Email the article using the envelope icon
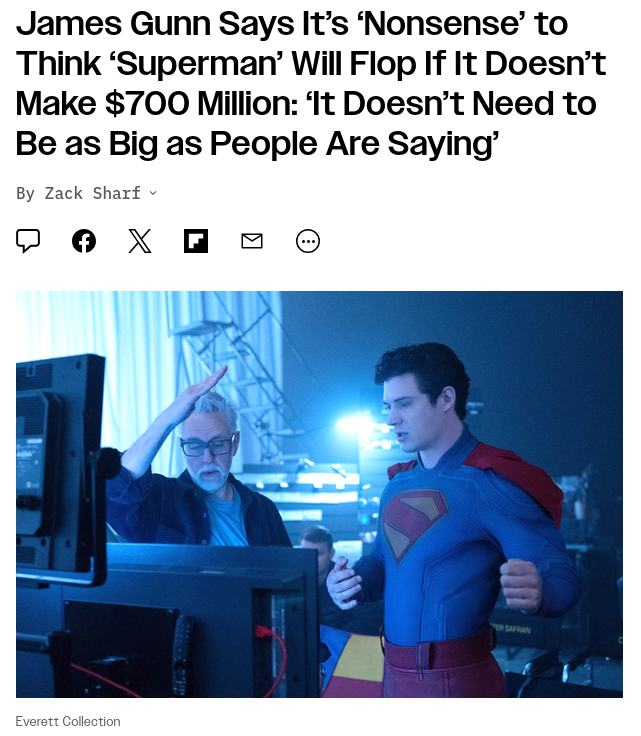This screenshot has width=641, height=736. point(252,241)
